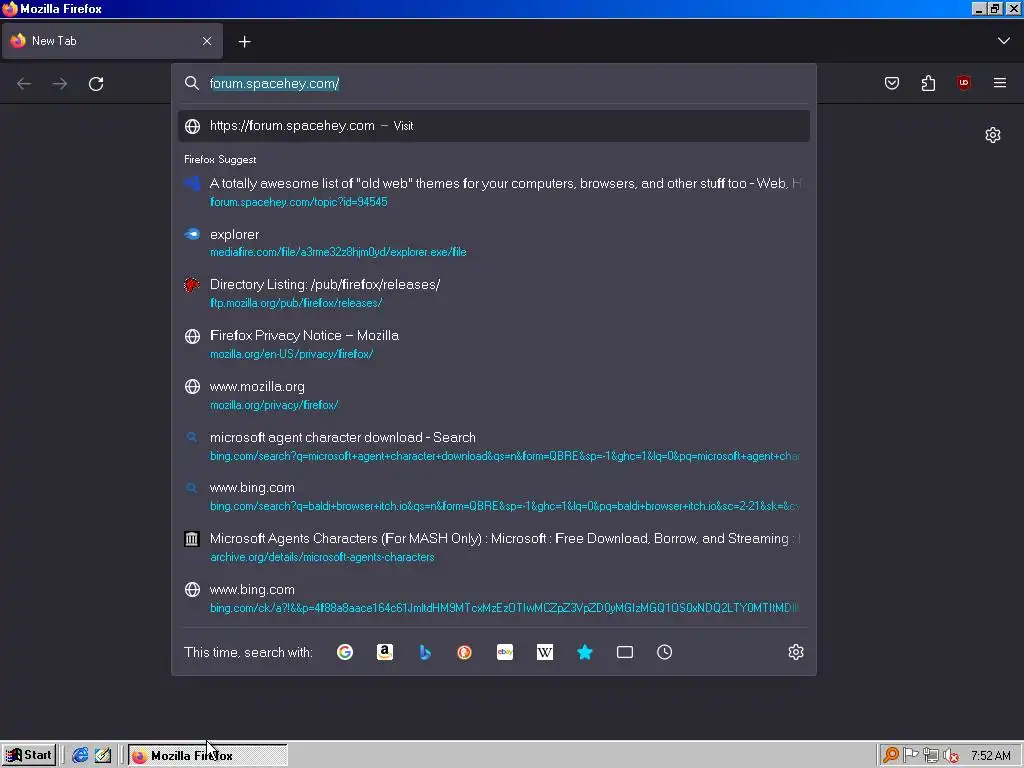The height and width of the screenshot is (768, 1024).
Task: Search this time with Amazon
Action: pyautogui.click(x=385, y=652)
